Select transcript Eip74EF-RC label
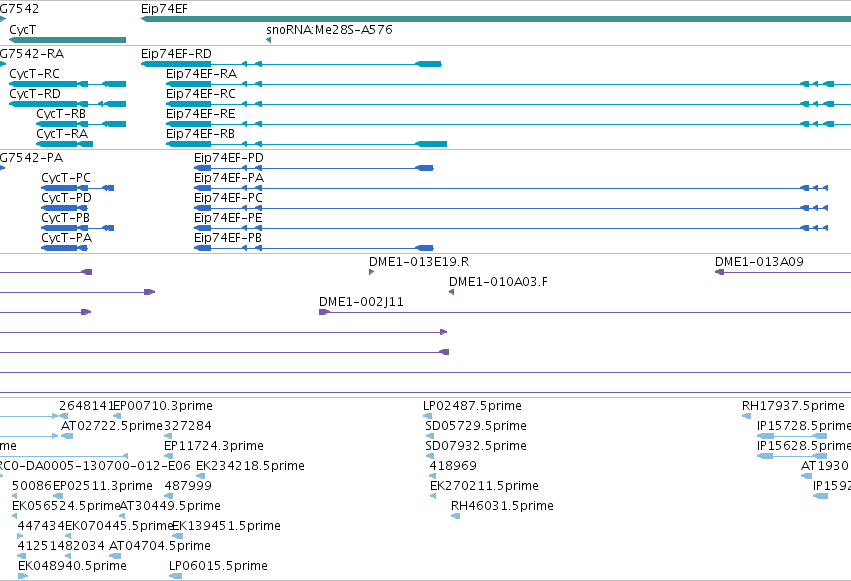Image resolution: width=851 pixels, height=581 pixels. pyautogui.click(x=201, y=94)
